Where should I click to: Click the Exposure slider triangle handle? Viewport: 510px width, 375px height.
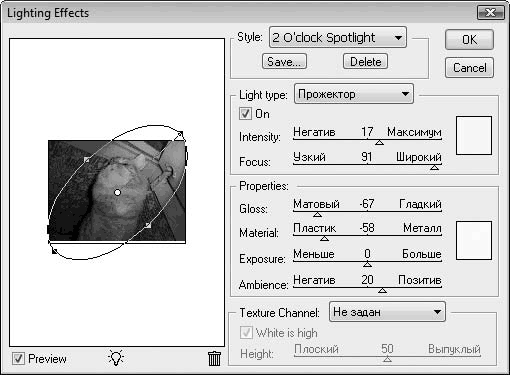click(367, 265)
